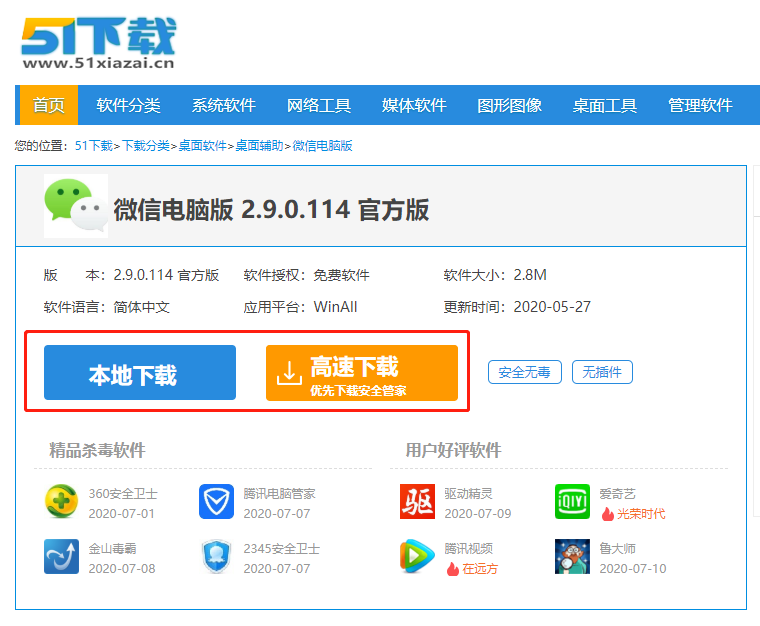
Task: Click the 腾讯电脑管家 shield icon
Action: coord(216,501)
